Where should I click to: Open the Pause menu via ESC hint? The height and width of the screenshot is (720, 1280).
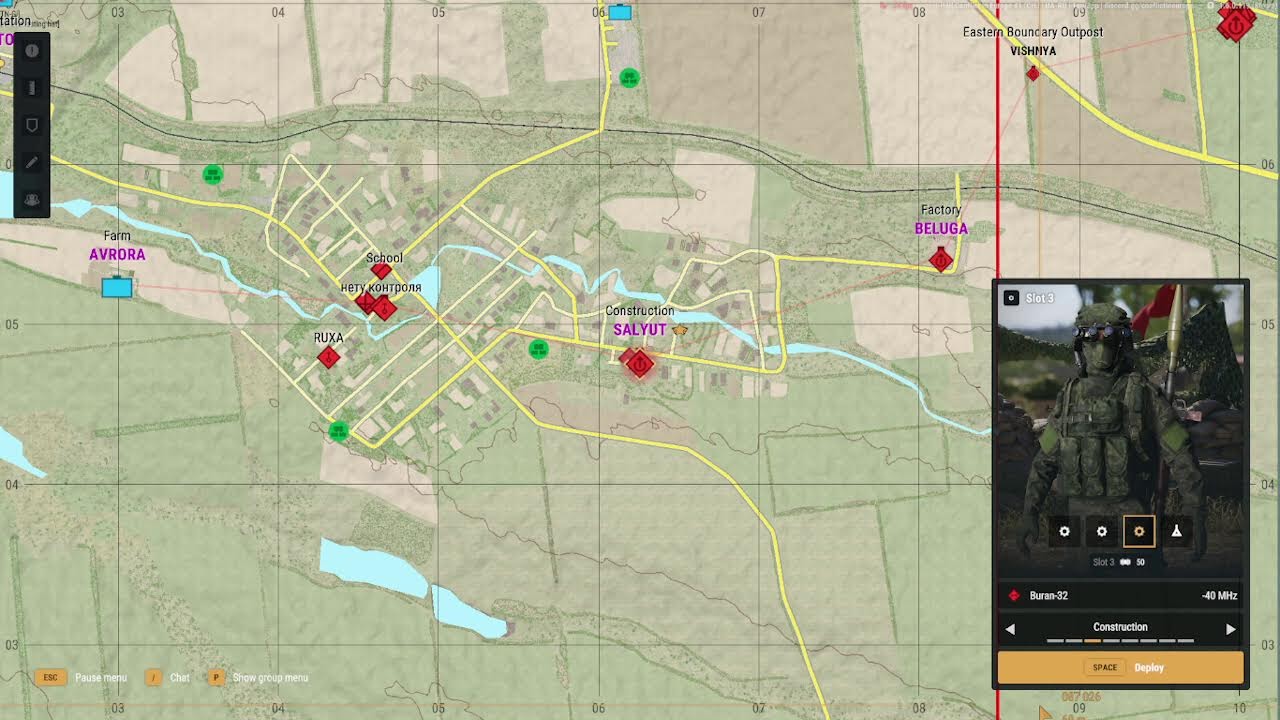pyautogui.click(x=81, y=677)
